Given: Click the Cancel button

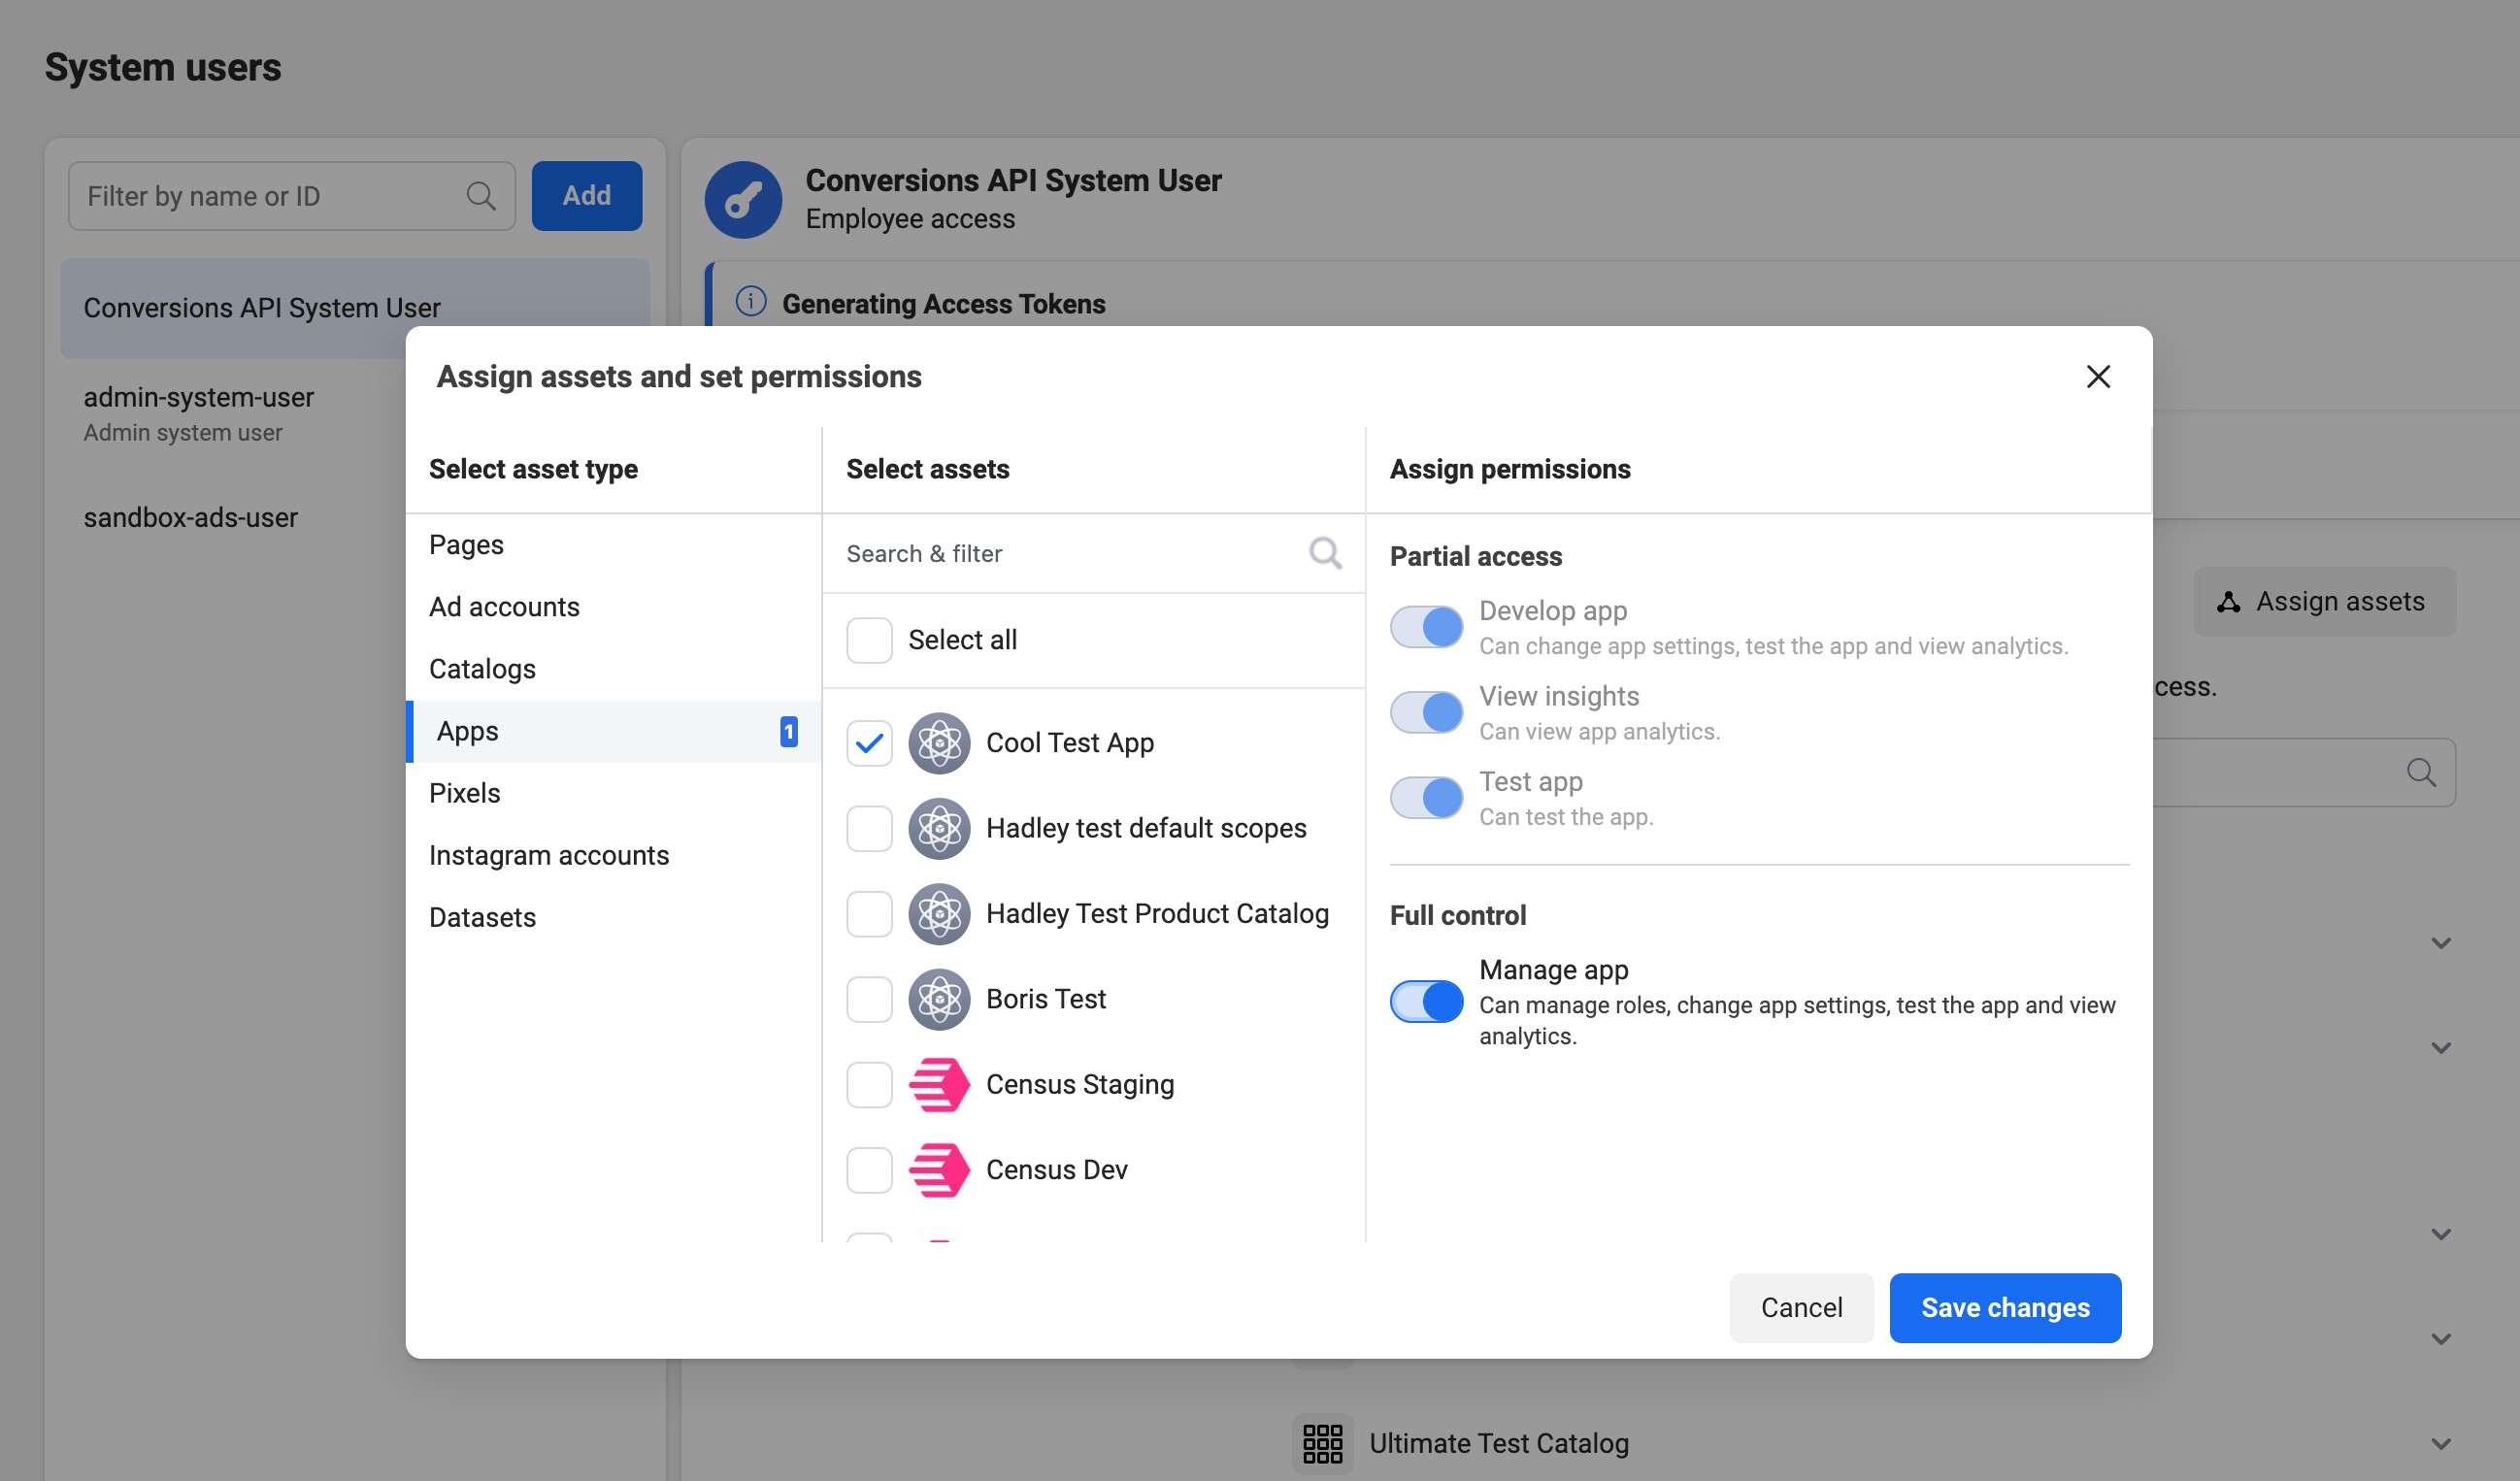Looking at the screenshot, I should click(x=1800, y=1307).
